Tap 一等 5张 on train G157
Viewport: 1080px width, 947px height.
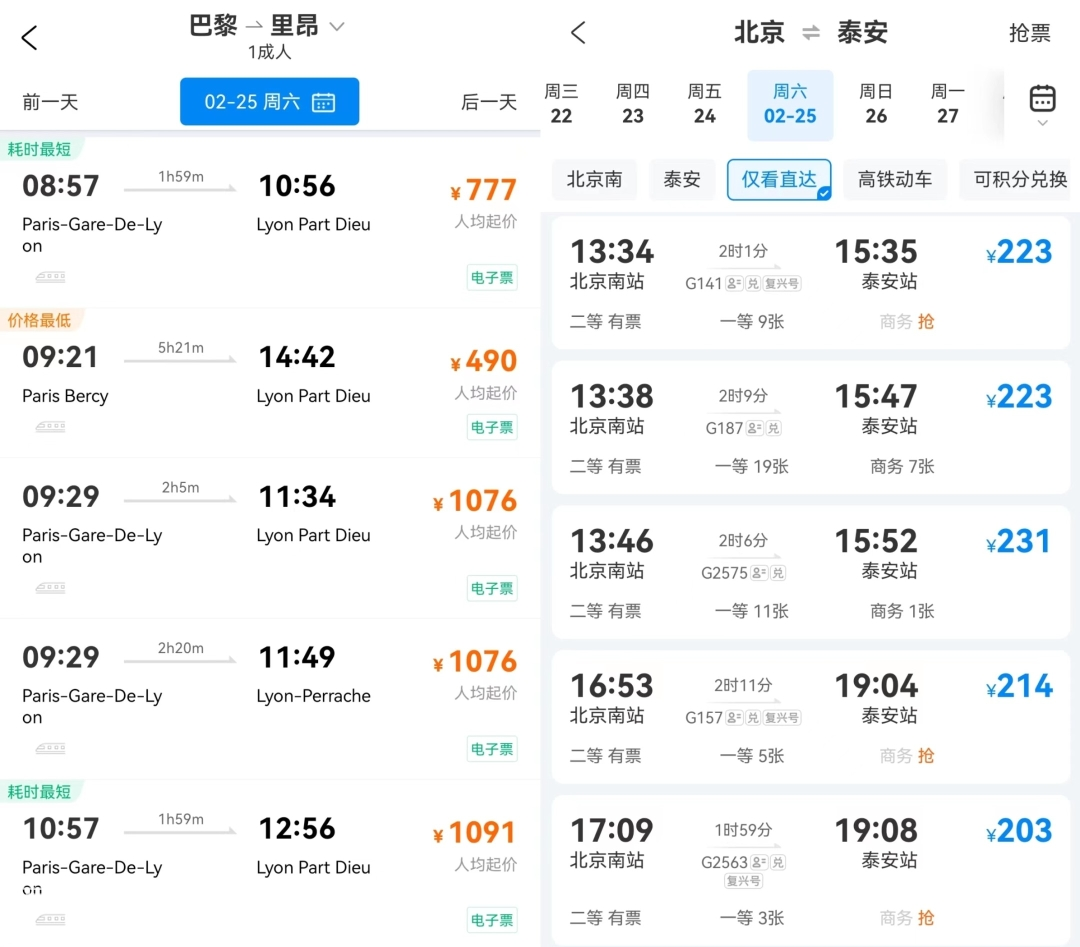click(751, 756)
